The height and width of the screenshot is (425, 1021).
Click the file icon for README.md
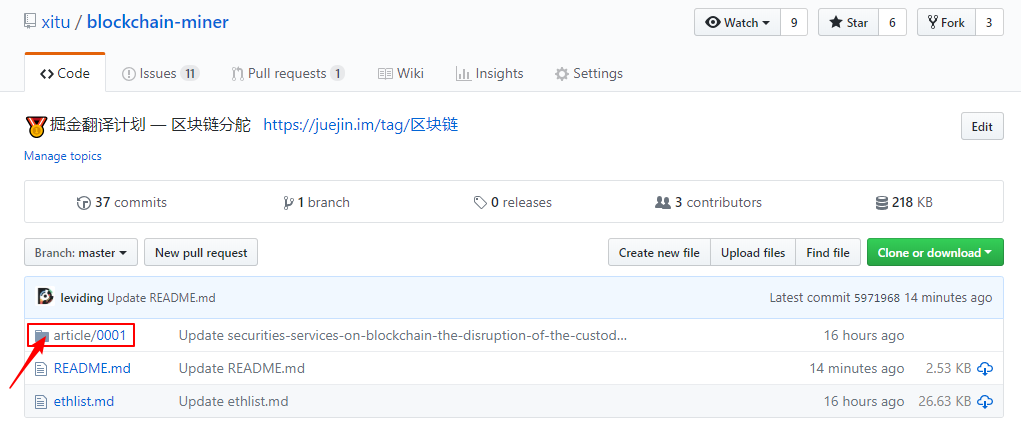[x=41, y=369]
